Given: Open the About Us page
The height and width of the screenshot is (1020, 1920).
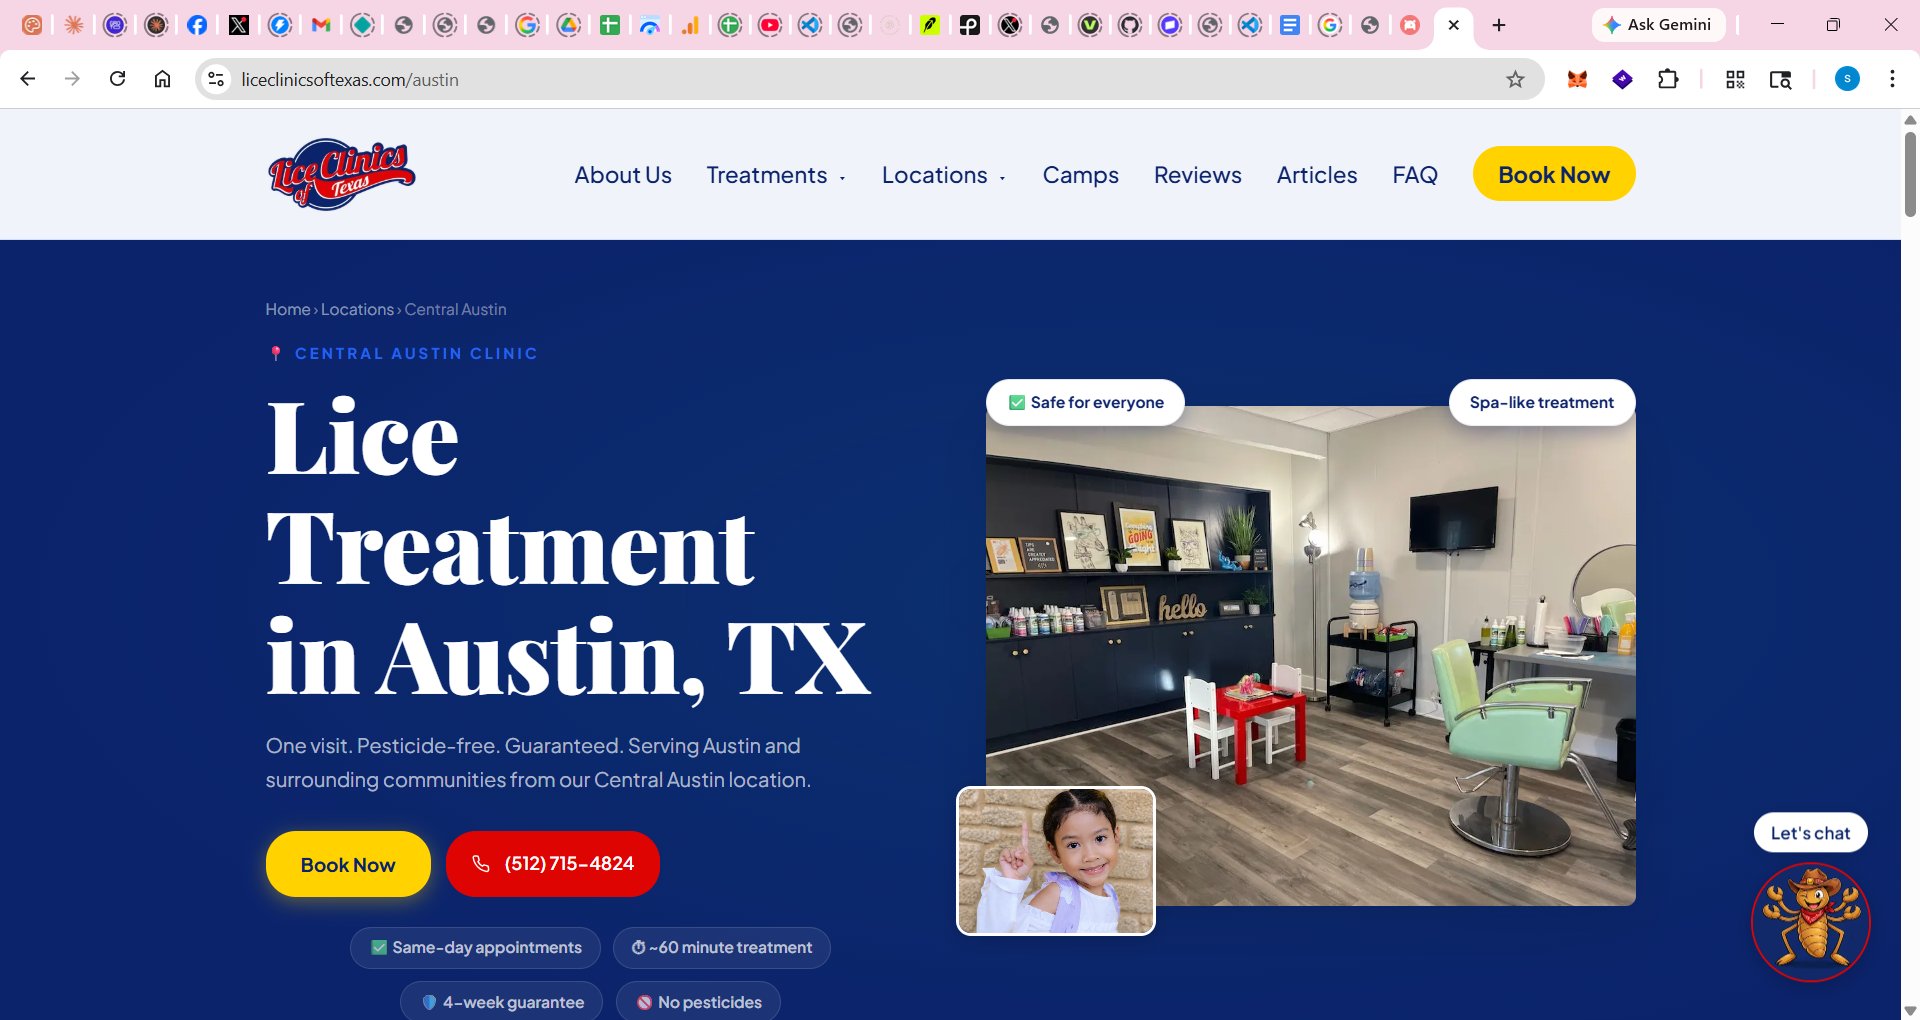Looking at the screenshot, I should pos(623,175).
